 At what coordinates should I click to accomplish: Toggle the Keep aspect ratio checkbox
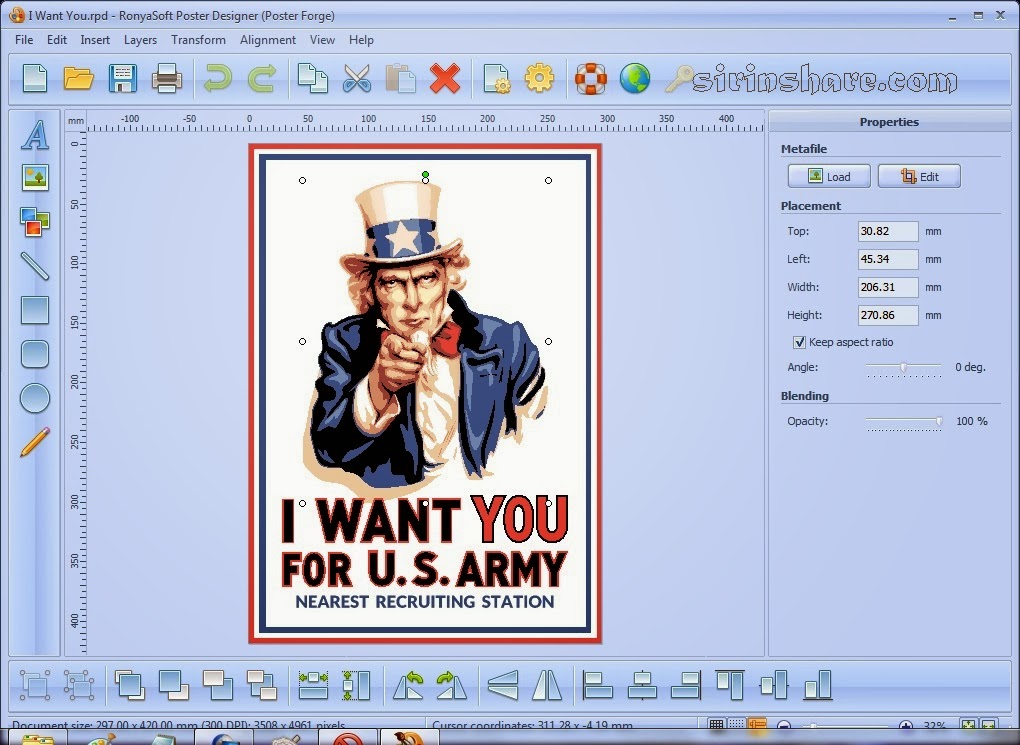click(x=799, y=342)
